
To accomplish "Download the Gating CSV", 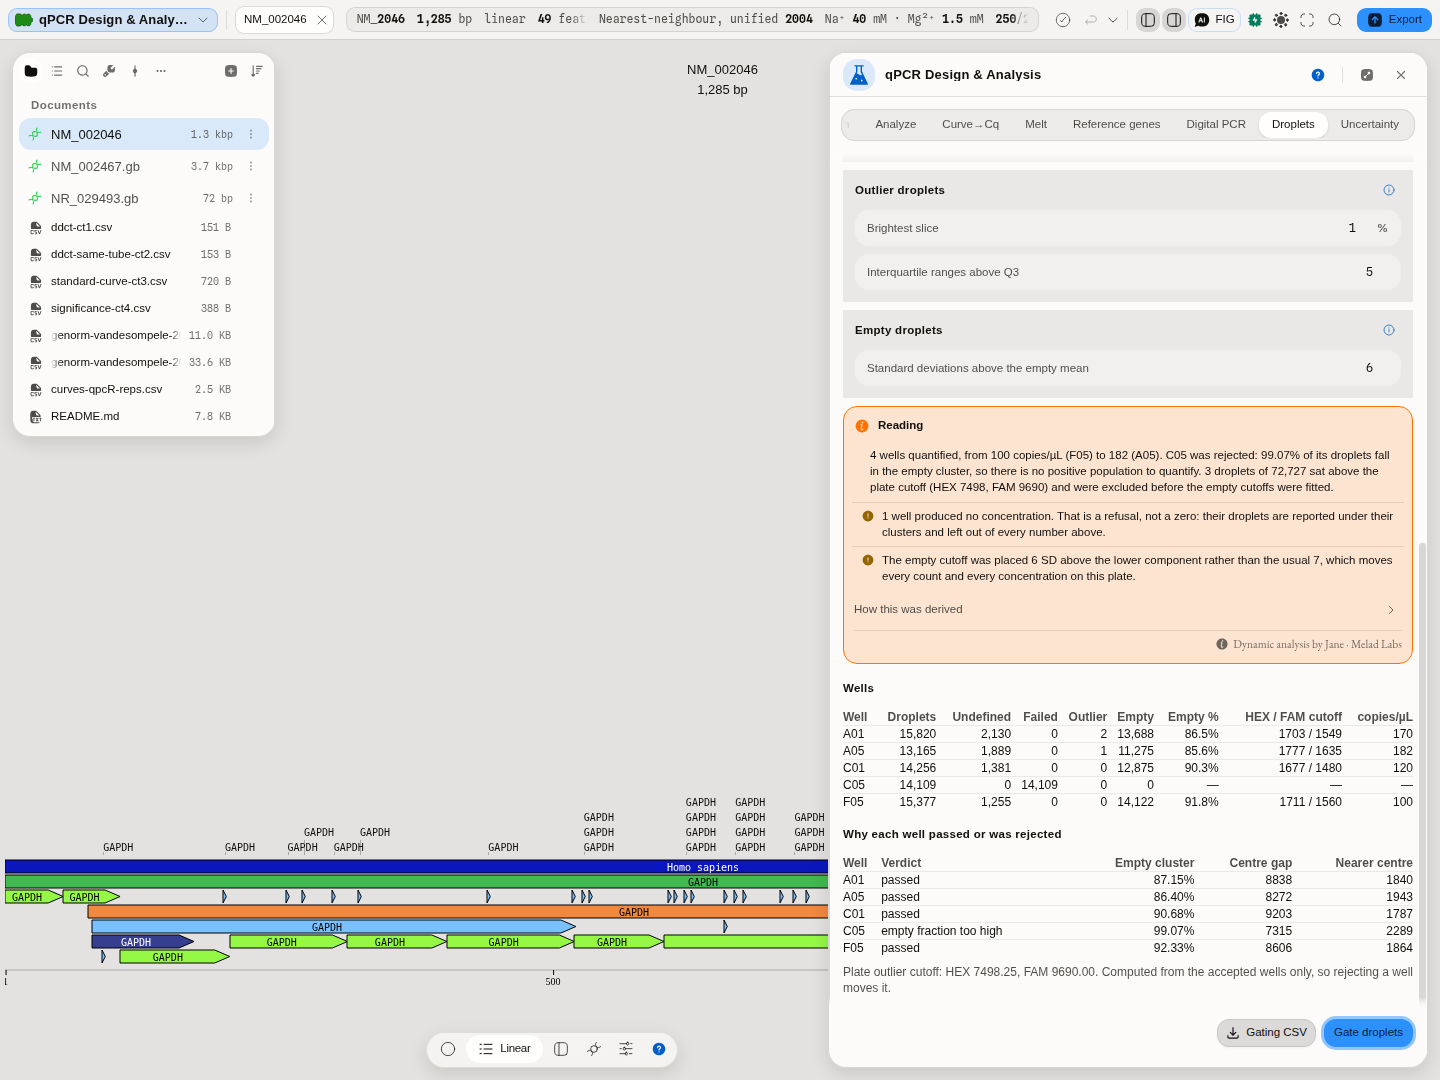I will [1267, 1033].
